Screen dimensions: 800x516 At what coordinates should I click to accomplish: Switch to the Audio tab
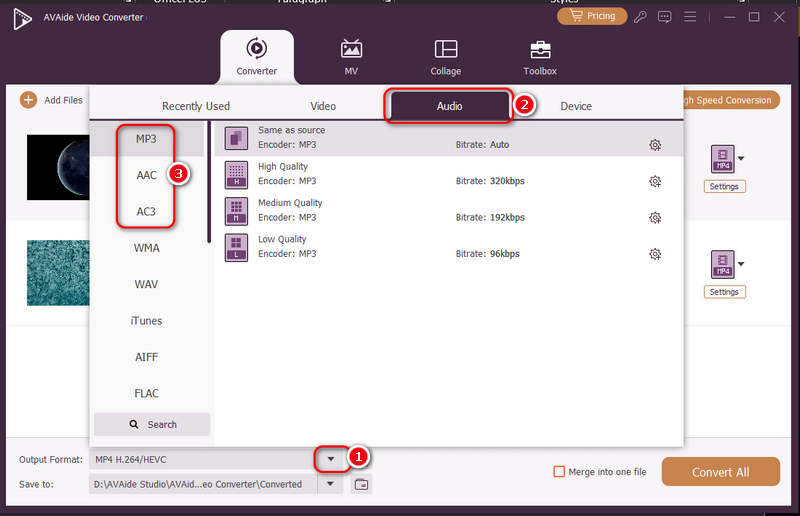tap(449, 106)
